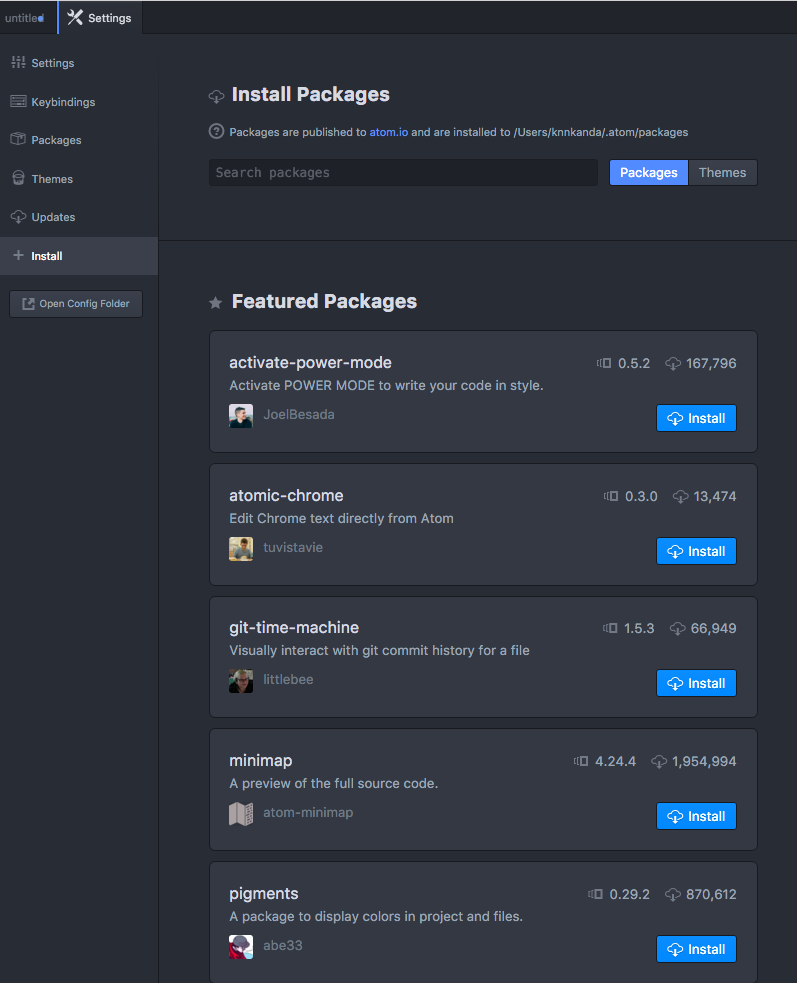Click JoelBesada author avatar

pos(241,416)
